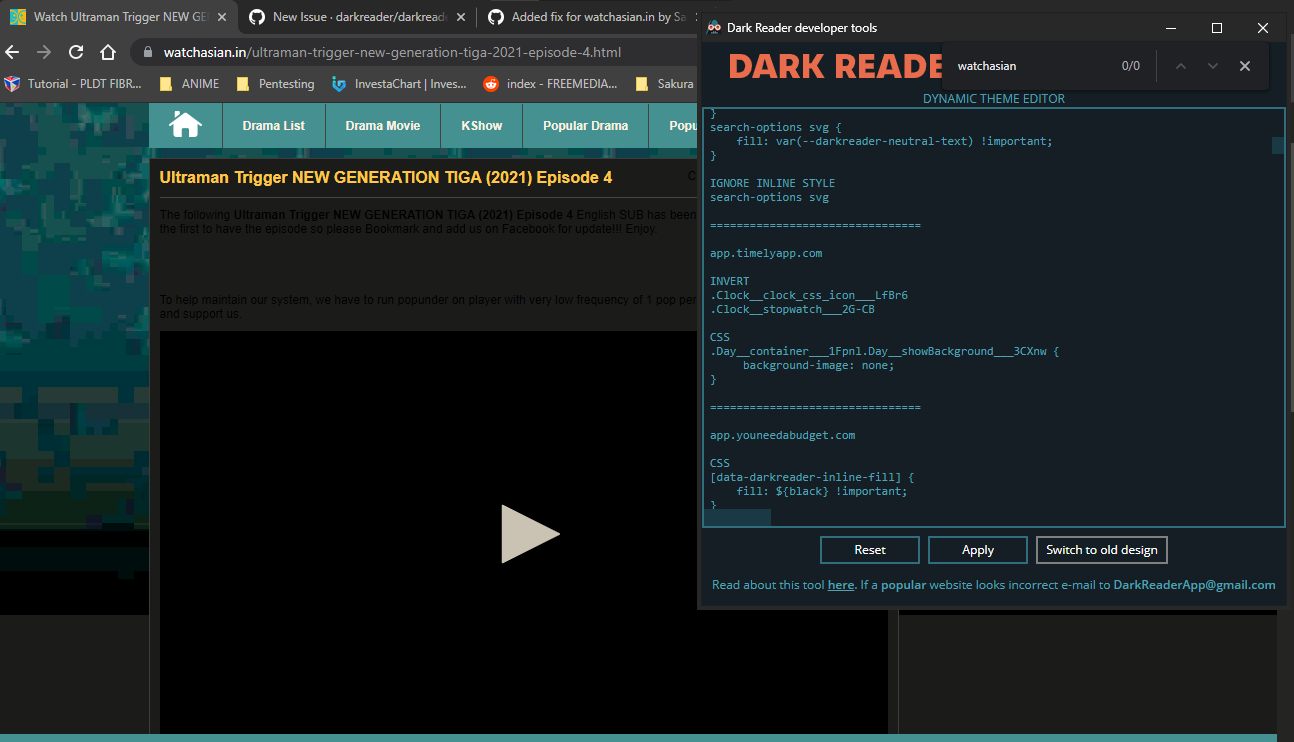Open the Pentesting bookmark folder
1294x742 pixels.
tap(275, 84)
